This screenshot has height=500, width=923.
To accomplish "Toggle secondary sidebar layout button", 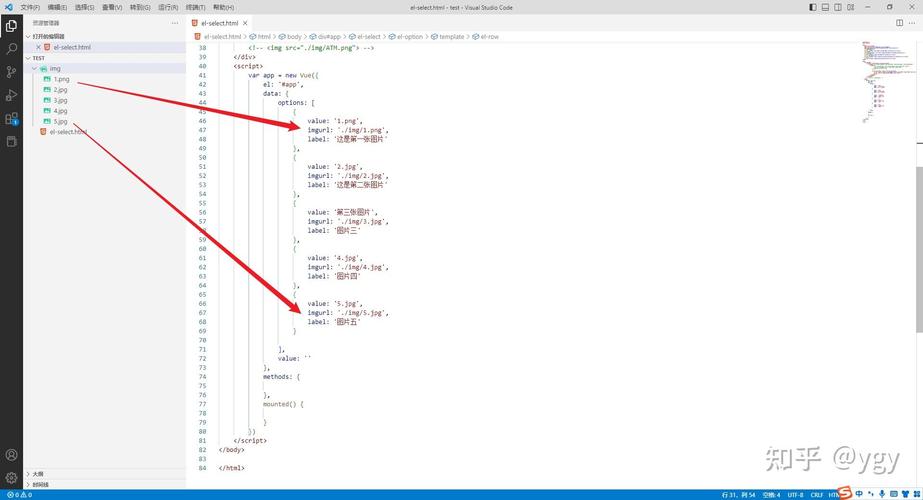I will (x=838, y=7).
